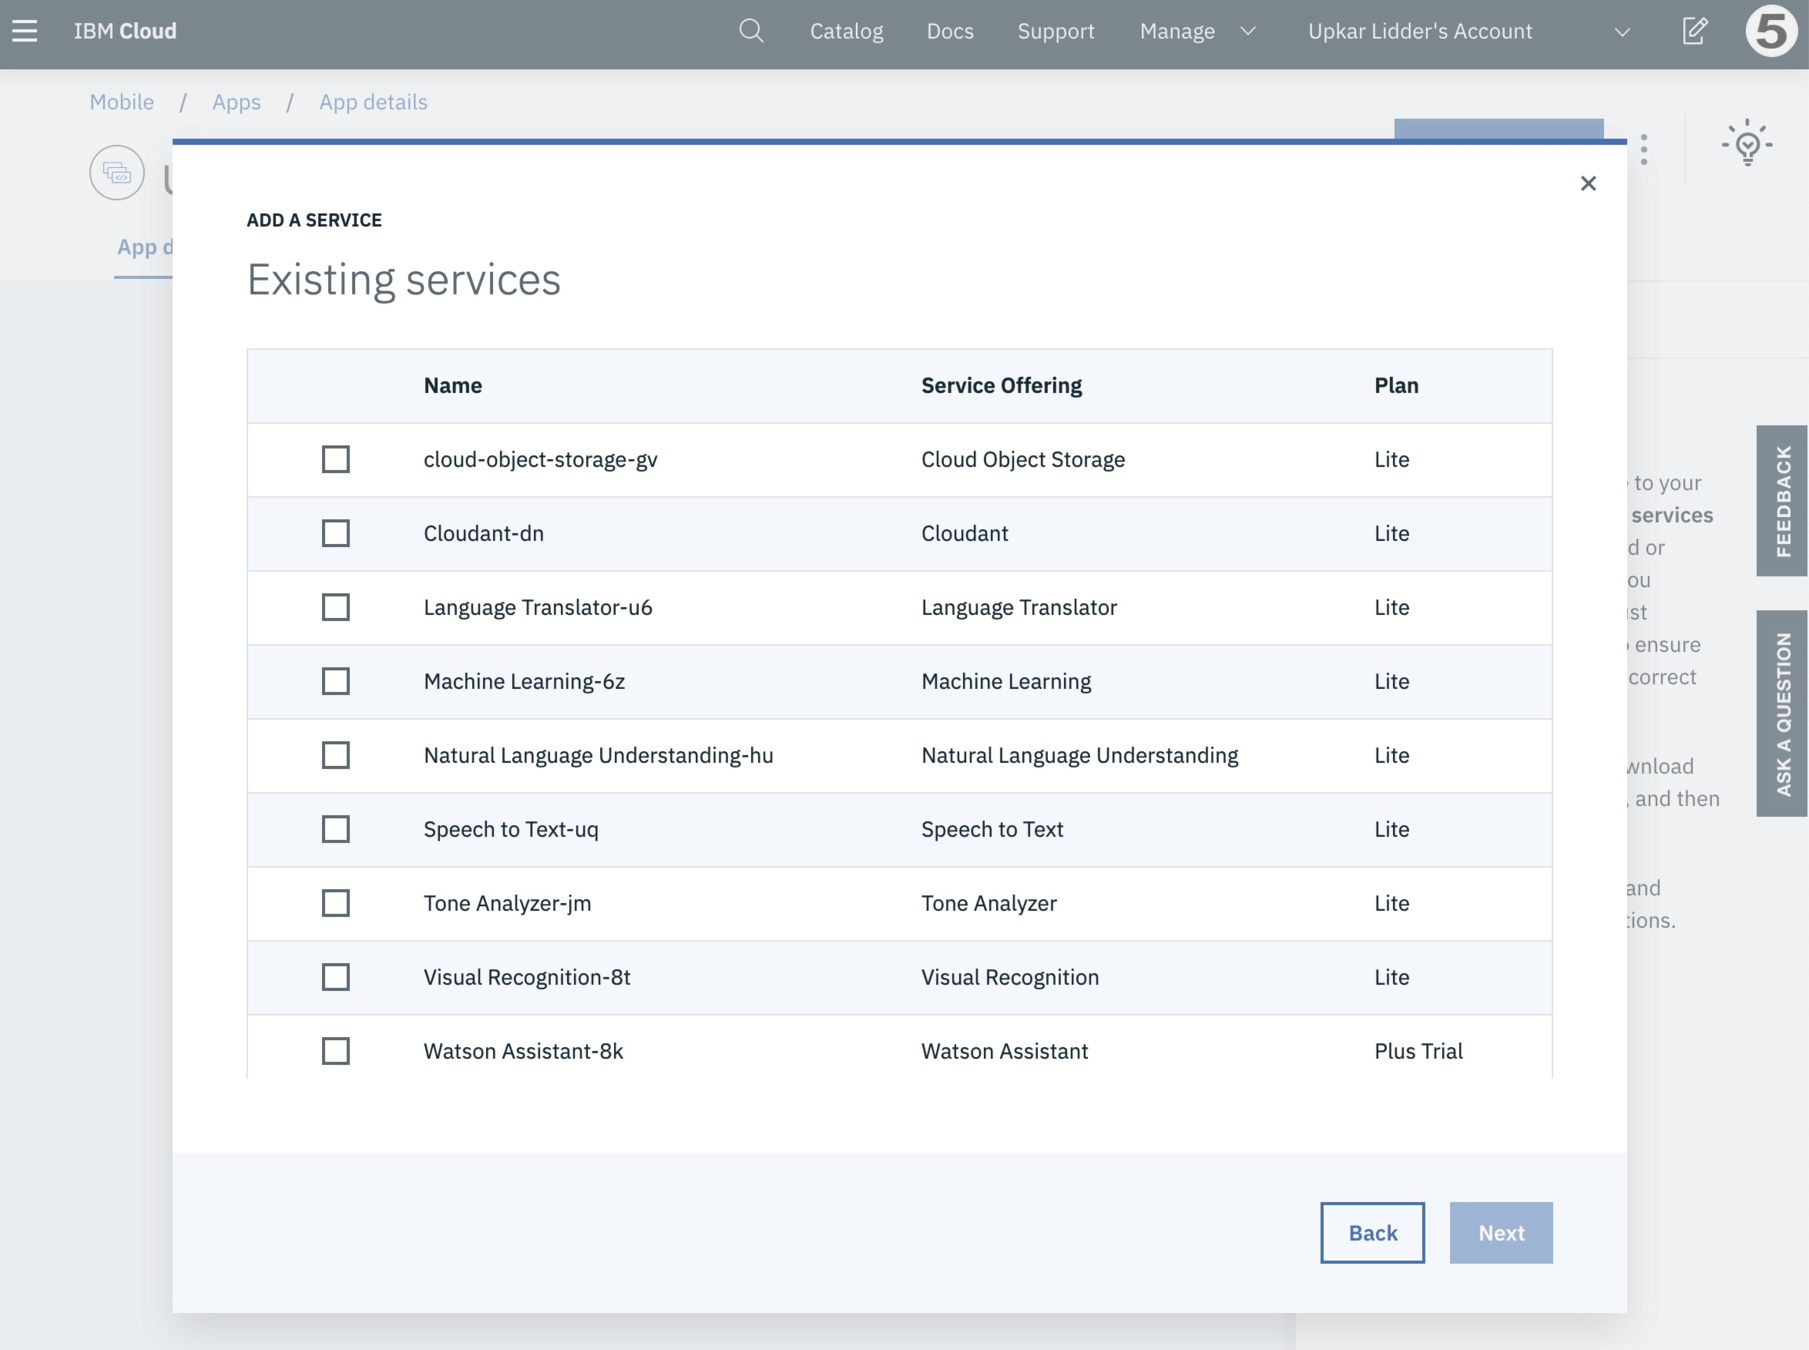Viewport: 1809px width, 1350px height.
Task: Click the Watson Assistant offering cell
Action: [x=1004, y=1051]
